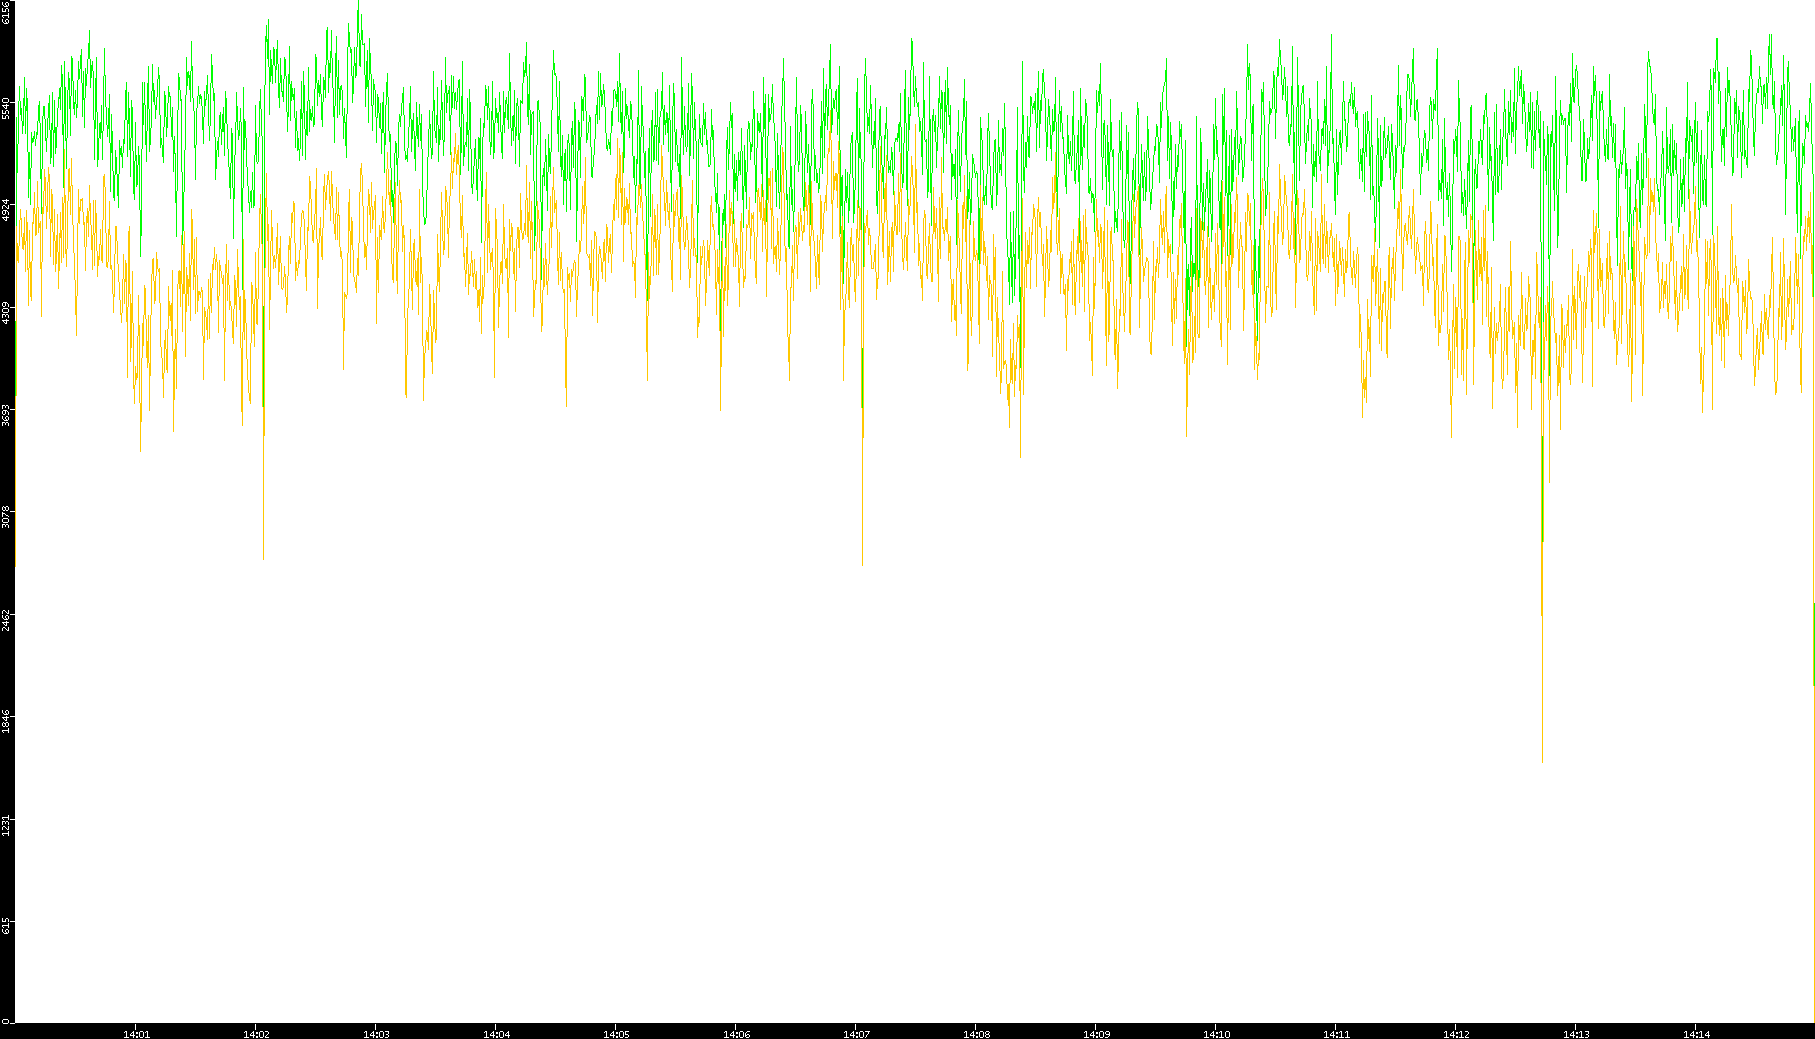This screenshot has width=1815, height=1039.
Task: Click the 1231 value axis label
Action: click(x=6, y=825)
